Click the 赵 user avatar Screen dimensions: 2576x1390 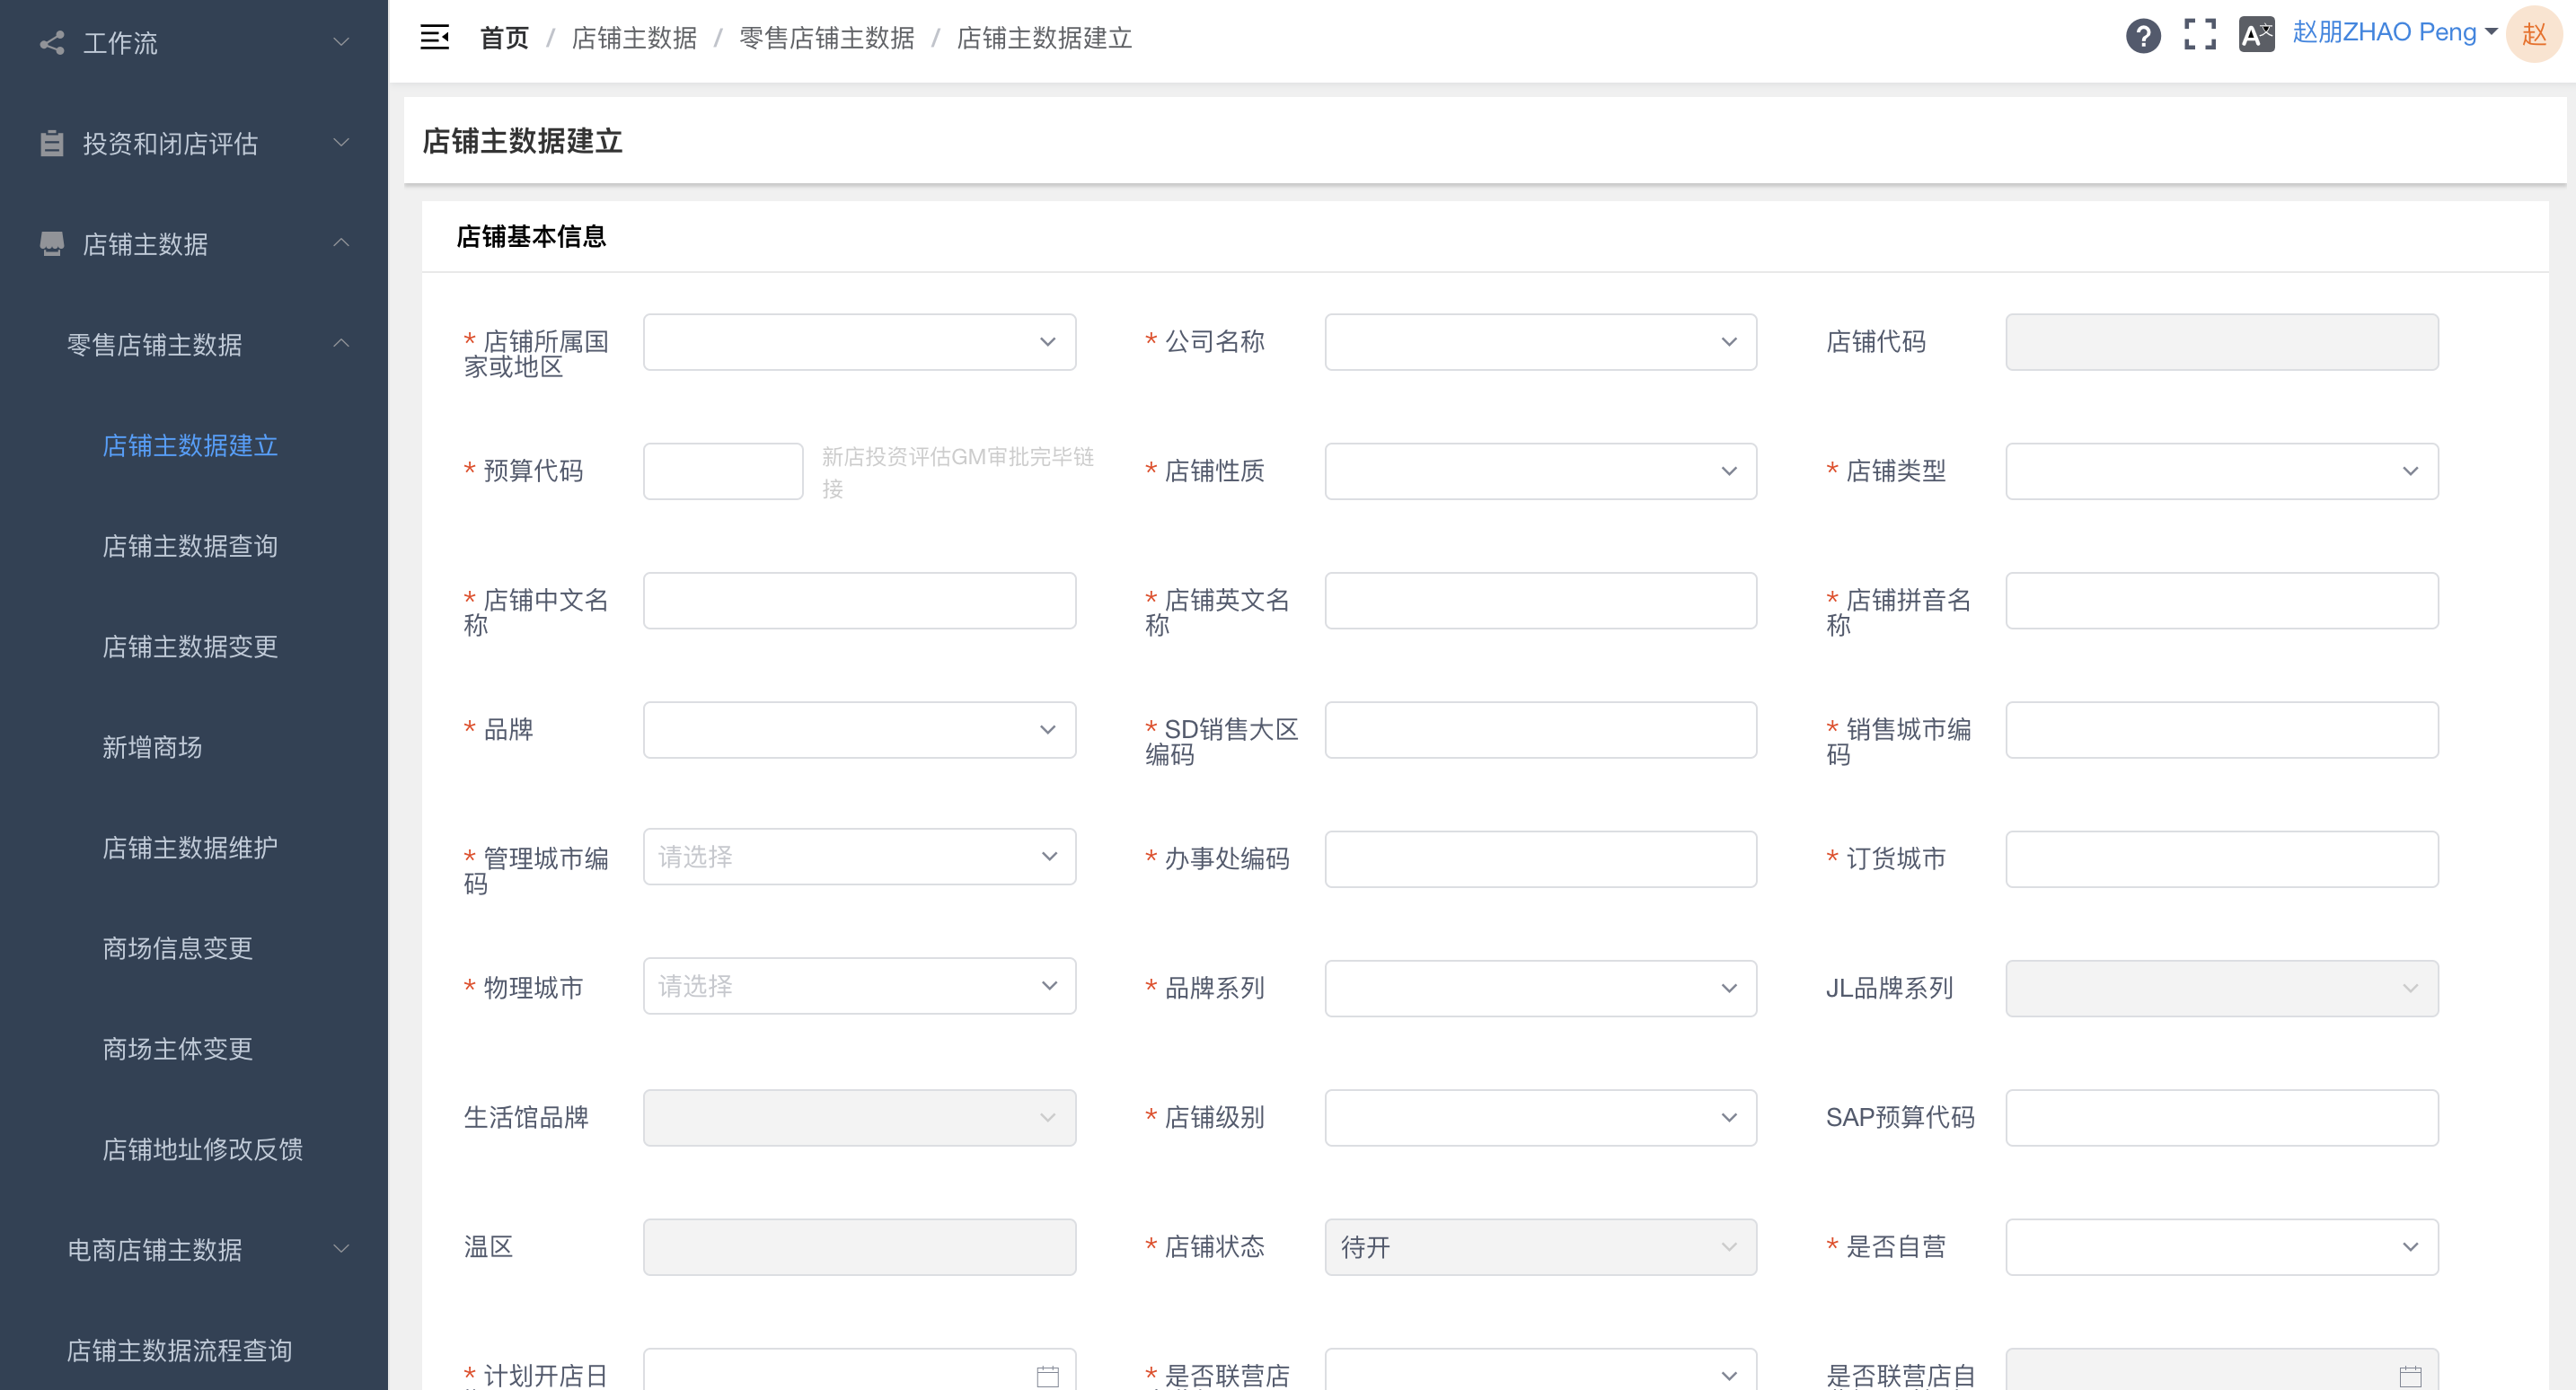[x=2534, y=34]
